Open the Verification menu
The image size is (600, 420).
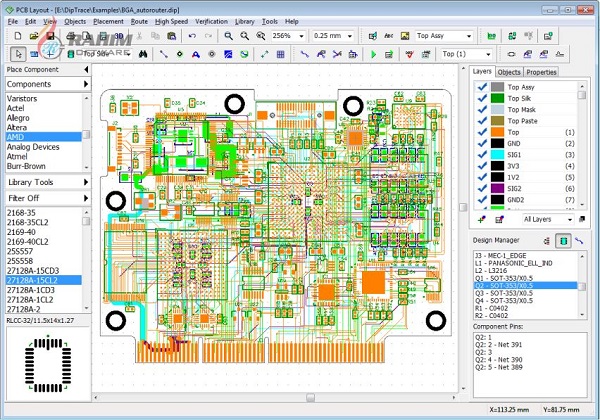(x=211, y=20)
